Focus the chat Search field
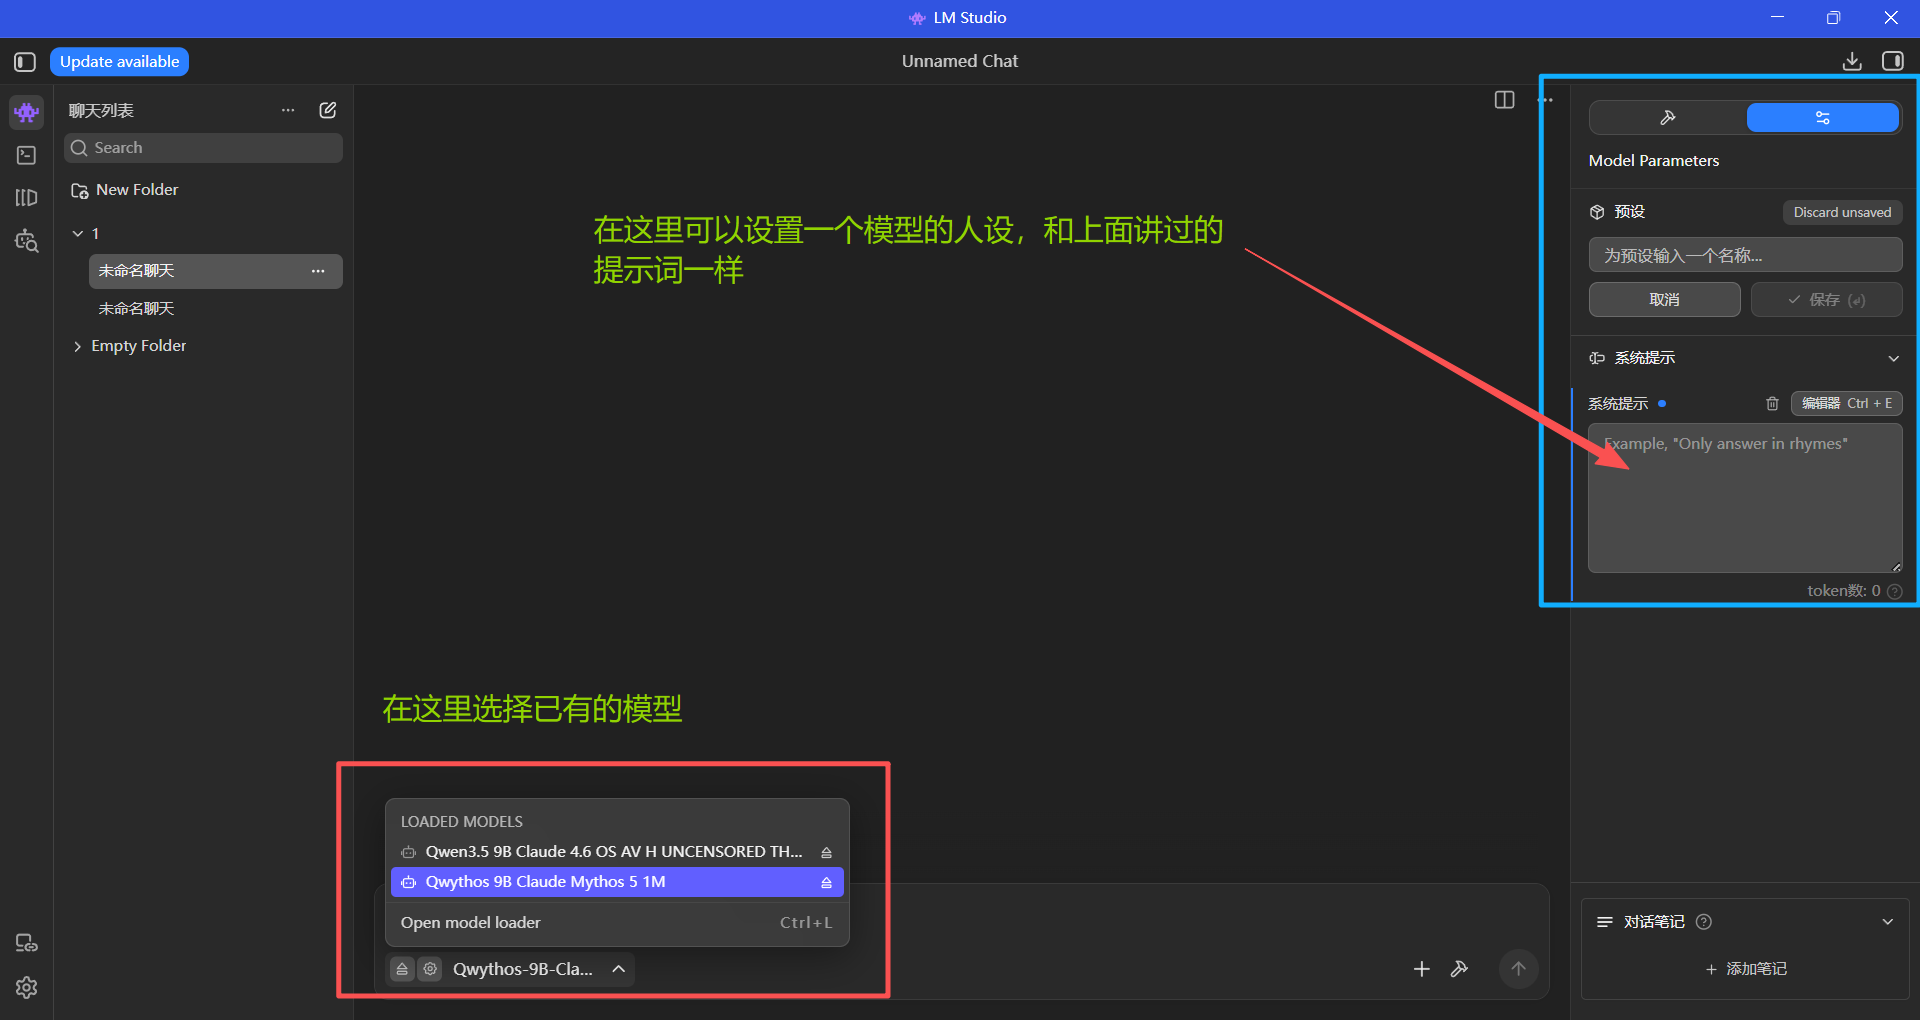This screenshot has height=1020, width=1920. pos(204,148)
